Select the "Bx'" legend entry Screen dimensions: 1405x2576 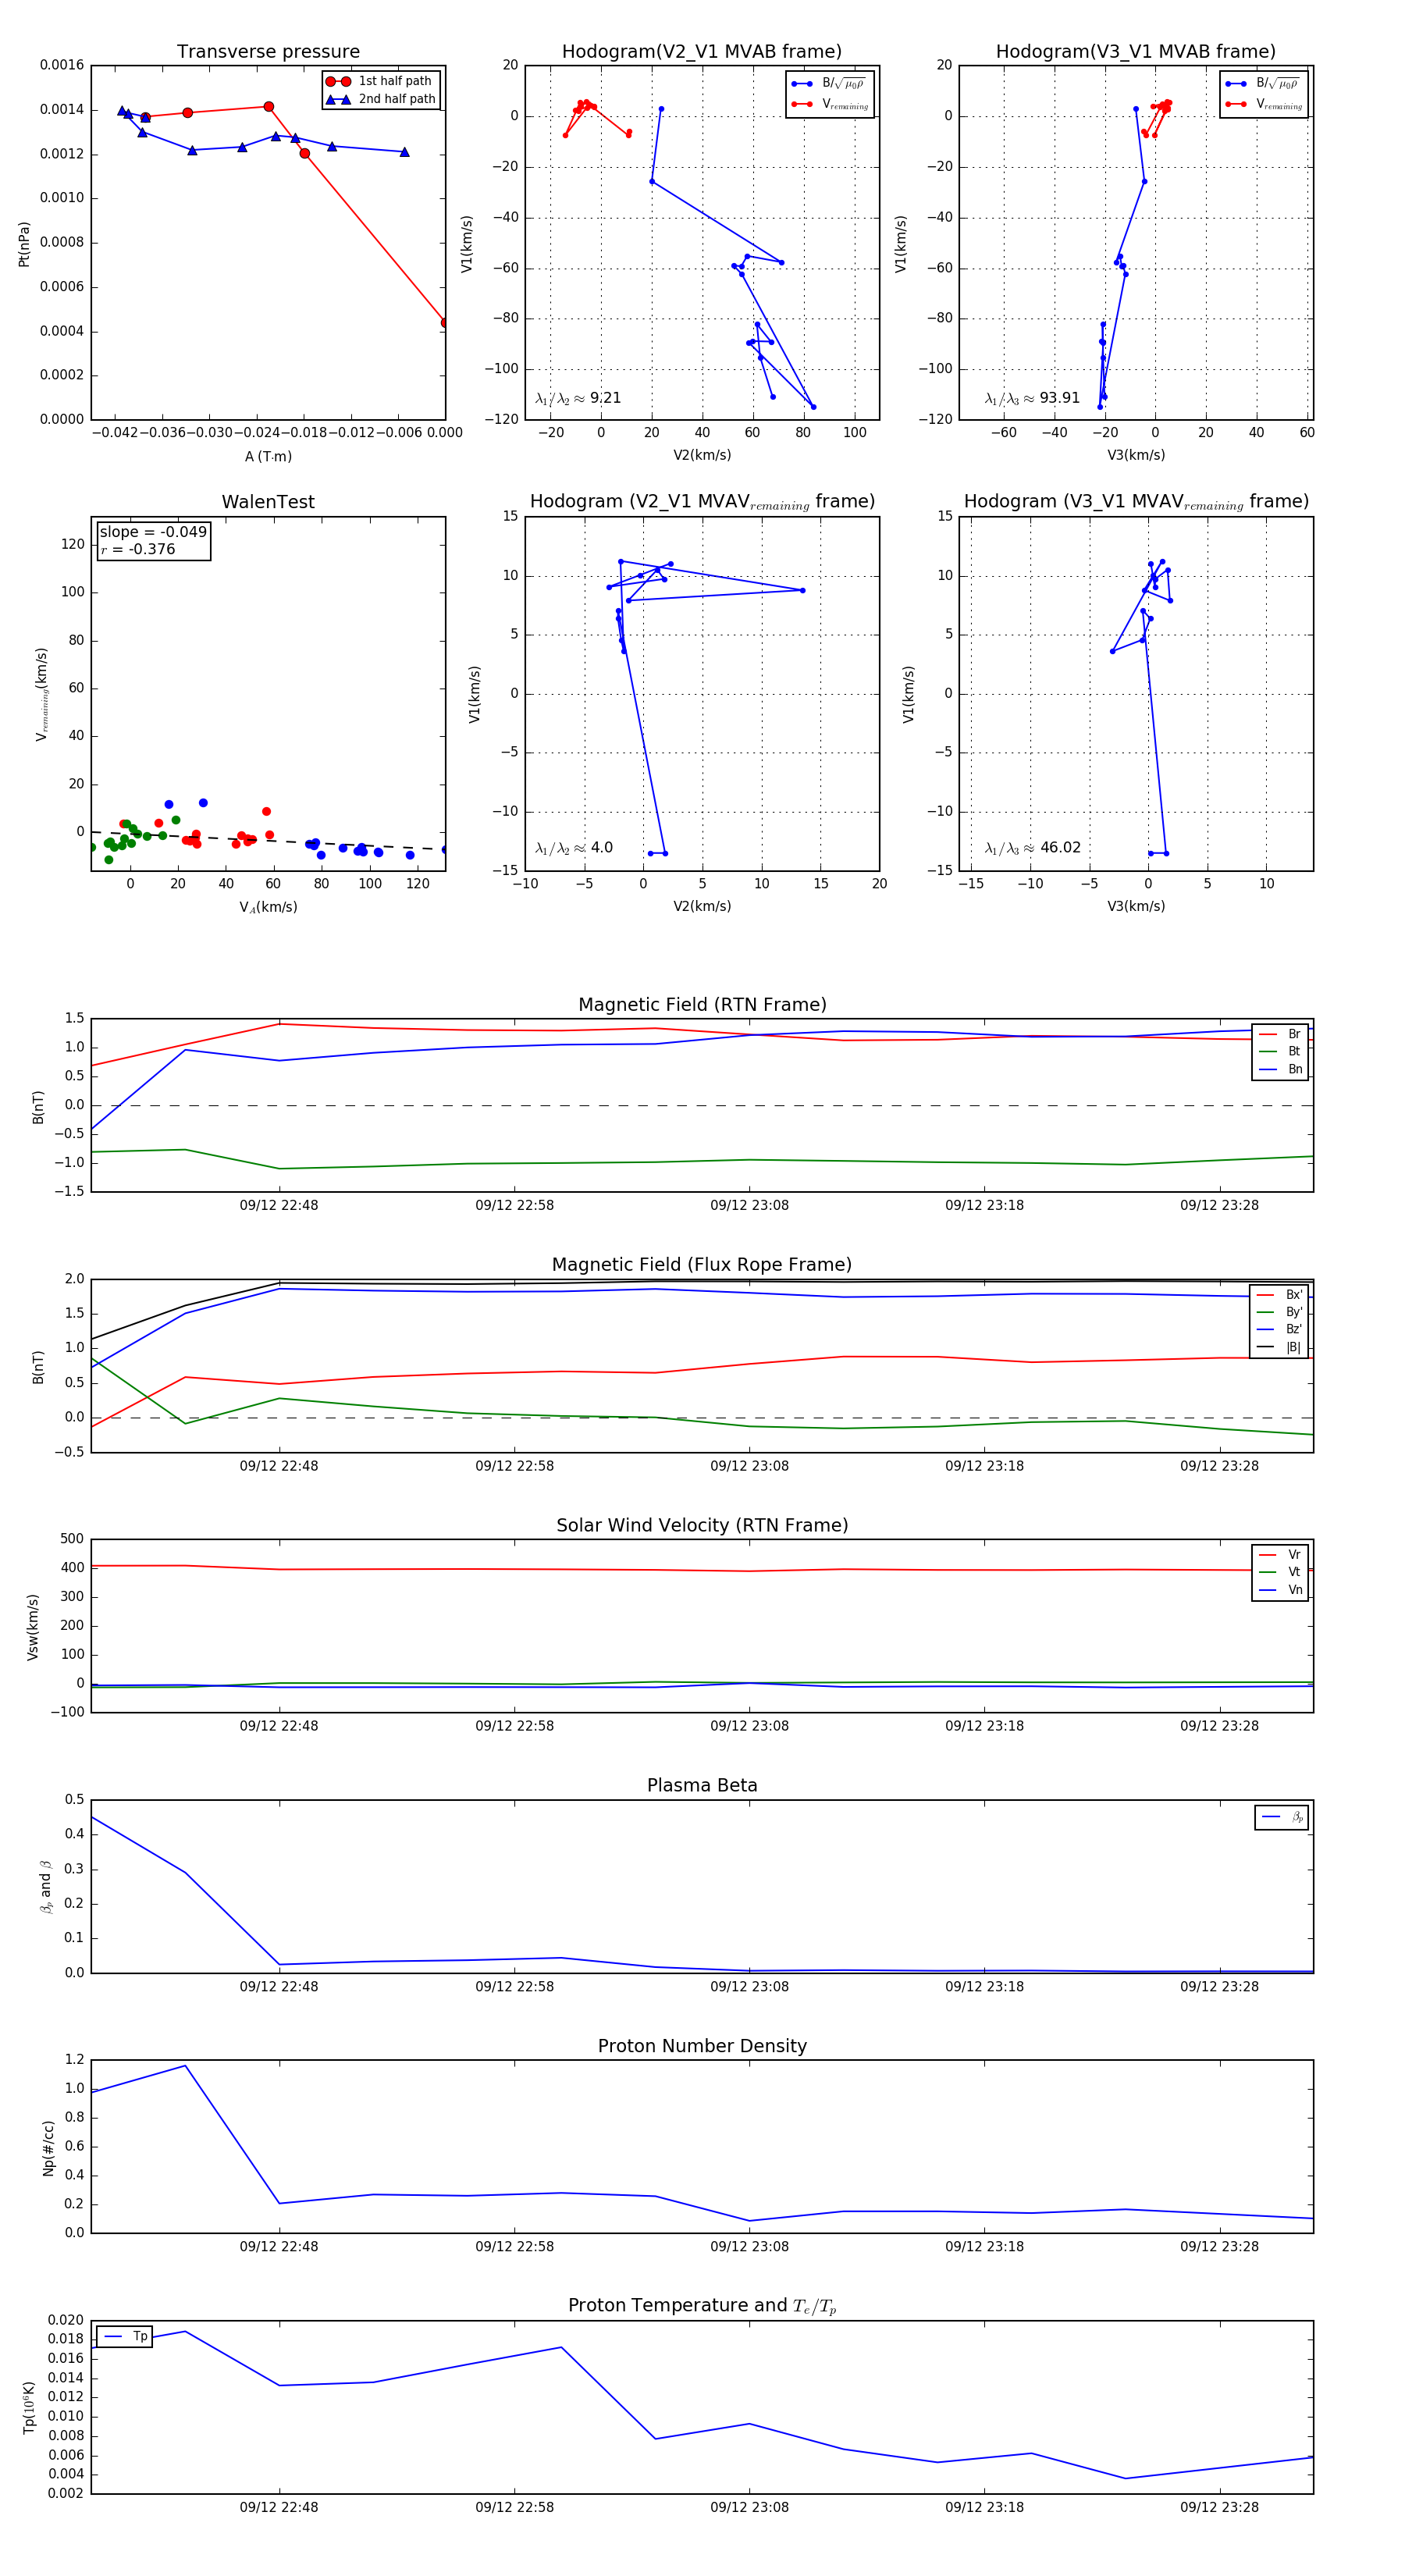(1280, 1295)
